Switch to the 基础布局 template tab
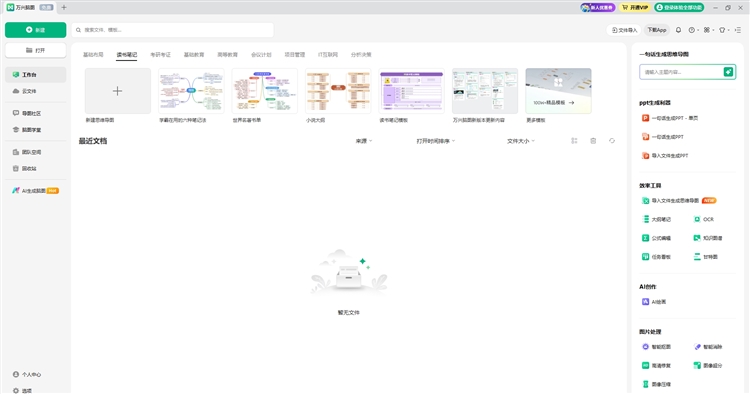The width and height of the screenshot is (750, 394). 93,55
